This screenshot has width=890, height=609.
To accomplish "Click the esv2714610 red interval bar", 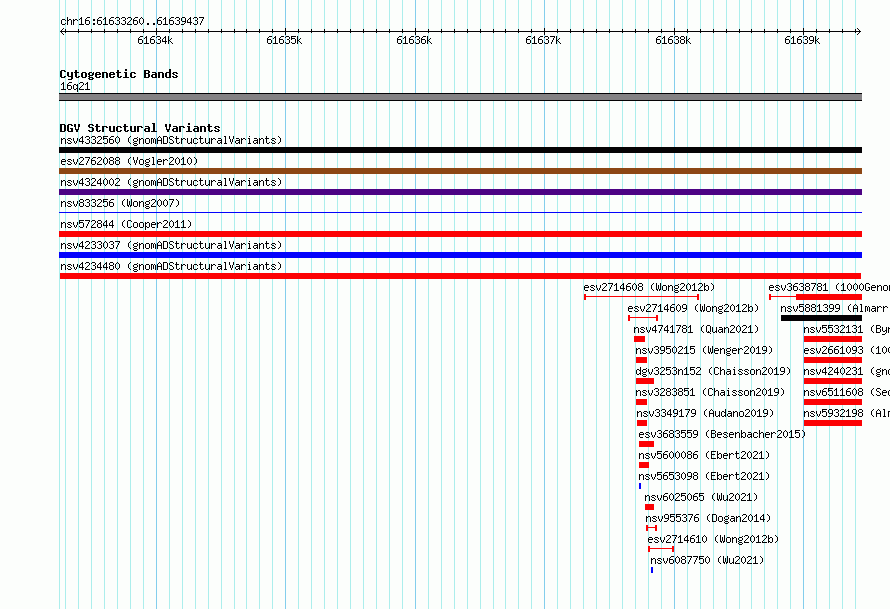I will tap(661, 549).
